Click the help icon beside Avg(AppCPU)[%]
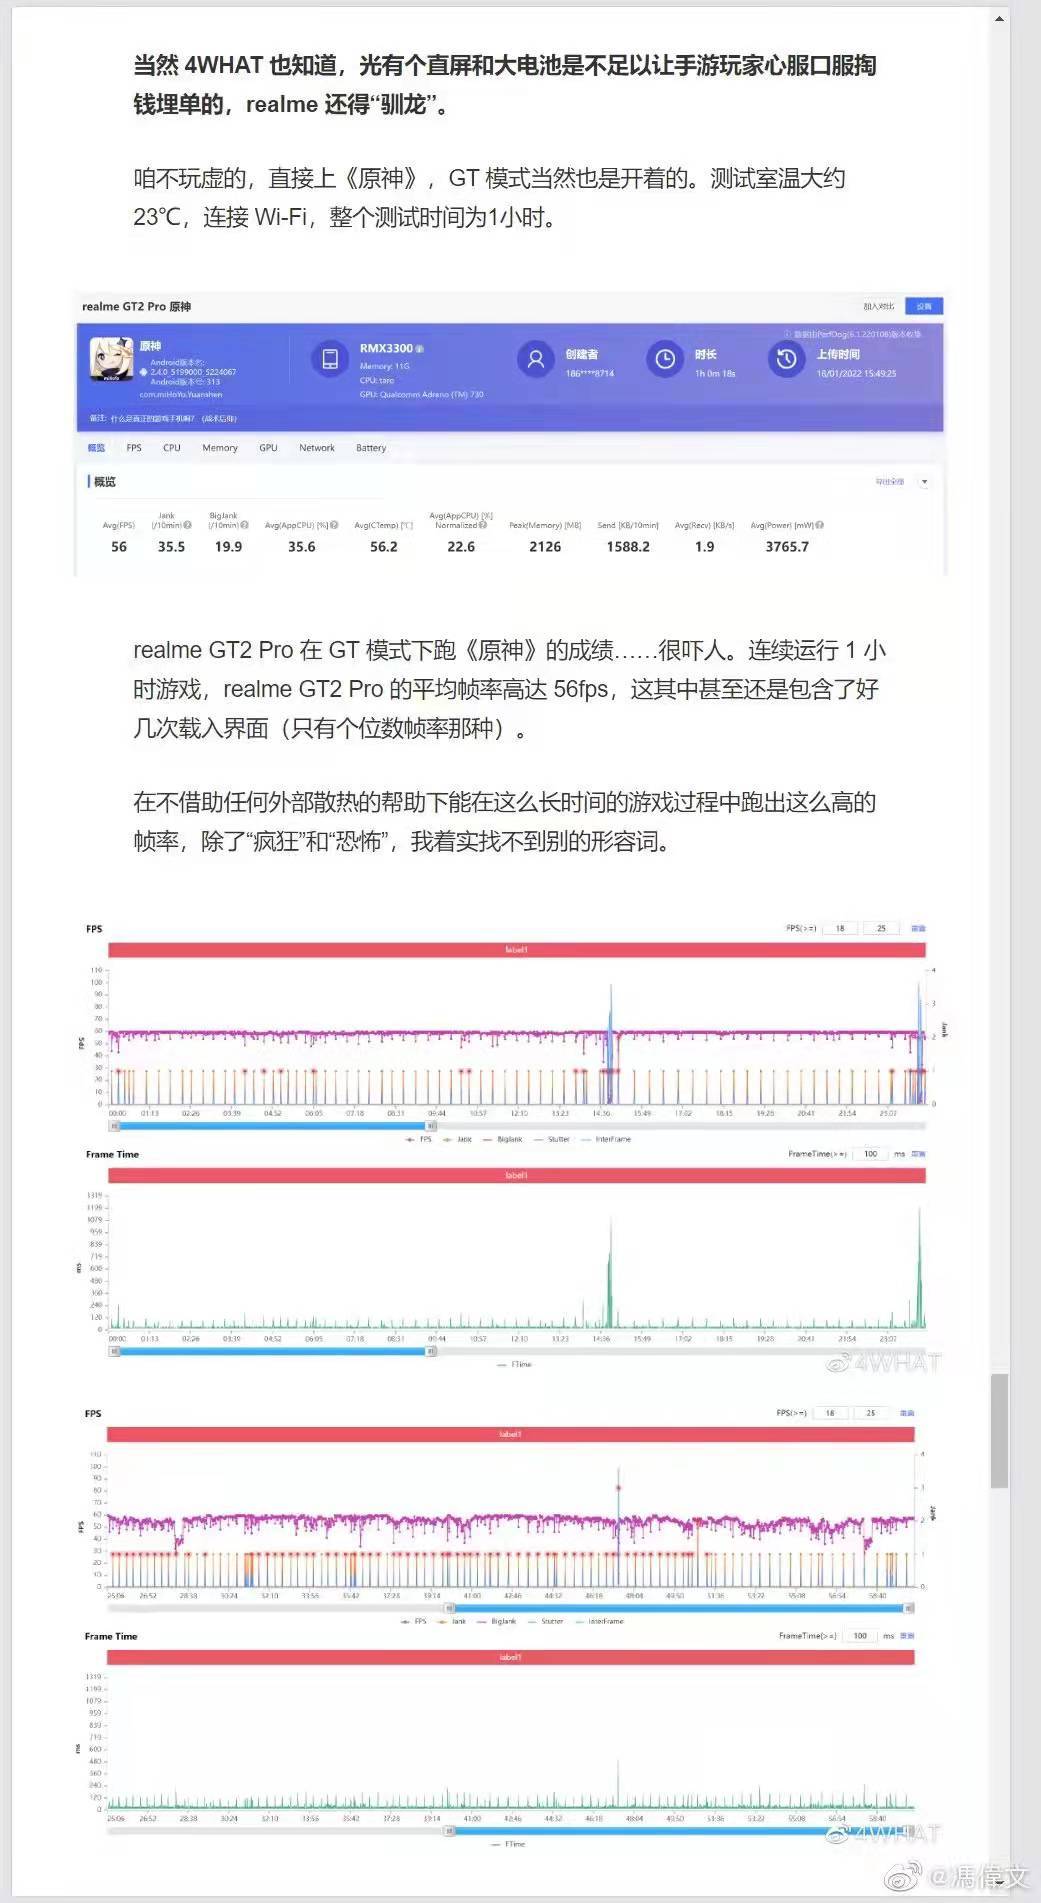This screenshot has height=1903, width=1041. [334, 525]
